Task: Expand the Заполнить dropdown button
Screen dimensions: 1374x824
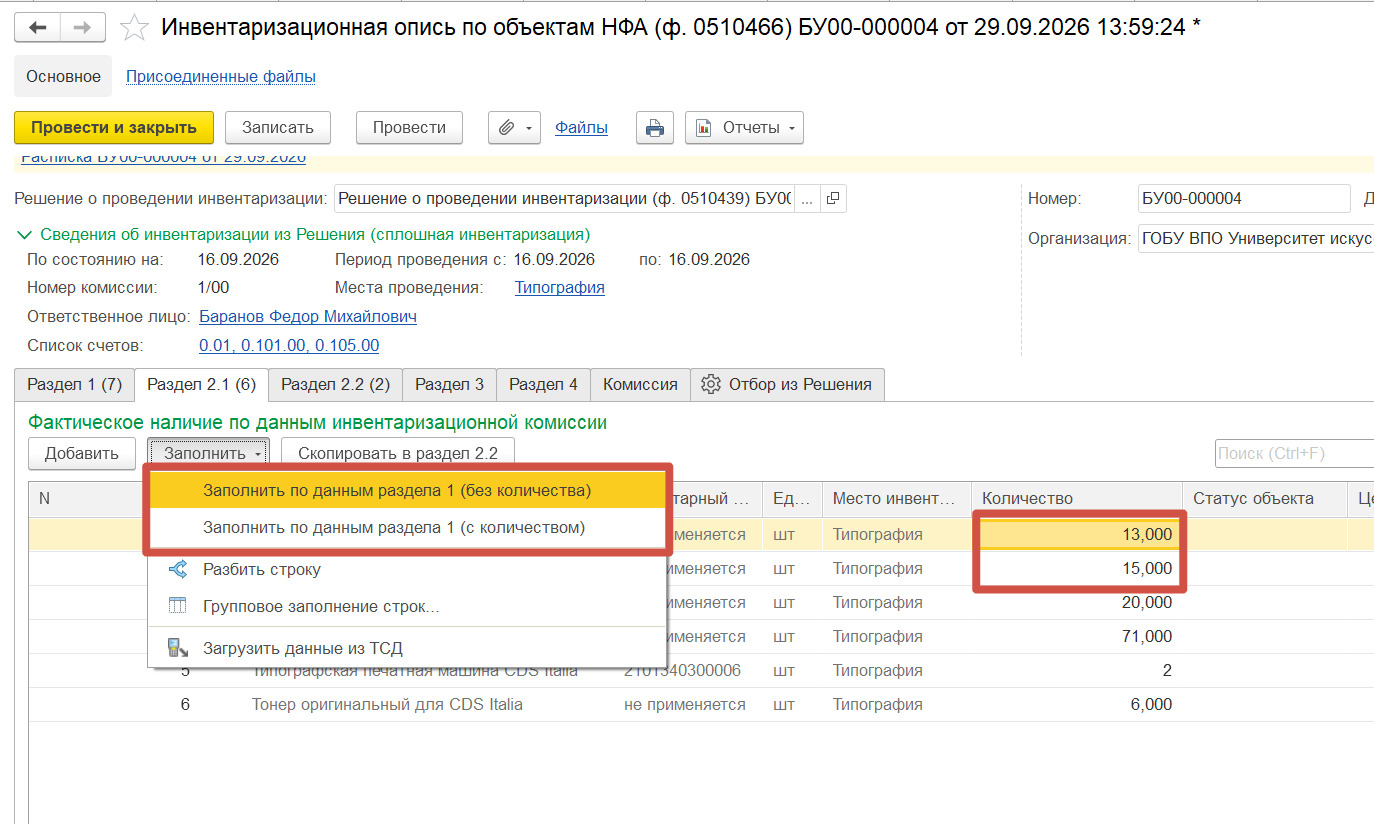Action: coord(208,453)
